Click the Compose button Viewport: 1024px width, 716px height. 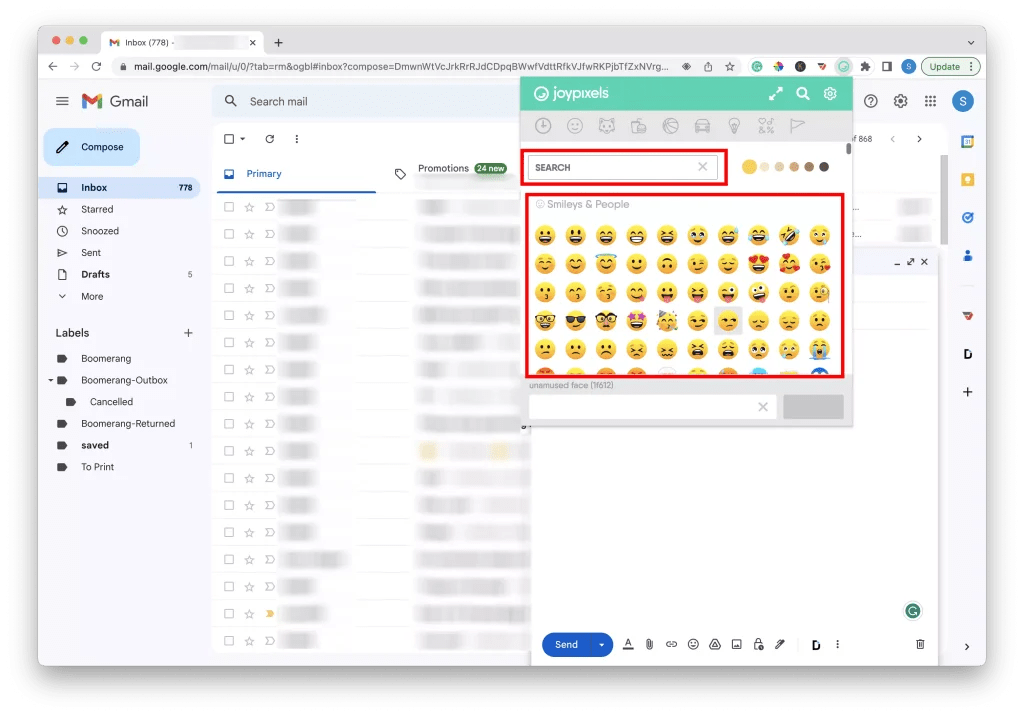(x=91, y=146)
